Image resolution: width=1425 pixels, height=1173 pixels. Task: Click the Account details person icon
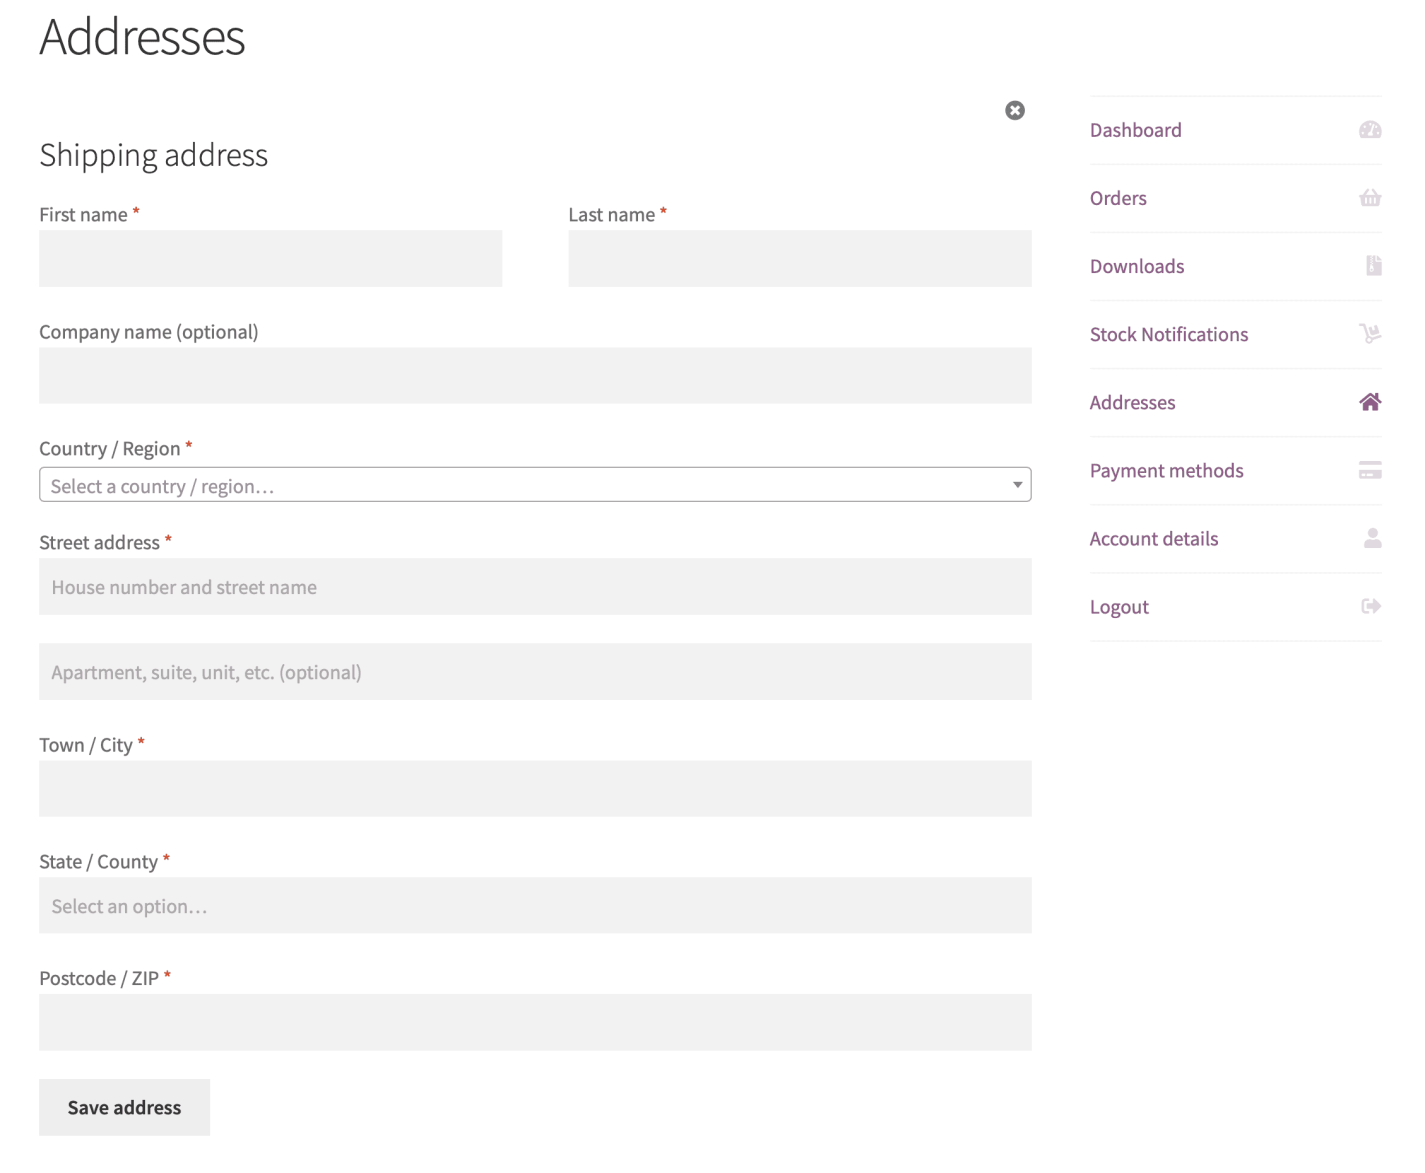click(1369, 538)
